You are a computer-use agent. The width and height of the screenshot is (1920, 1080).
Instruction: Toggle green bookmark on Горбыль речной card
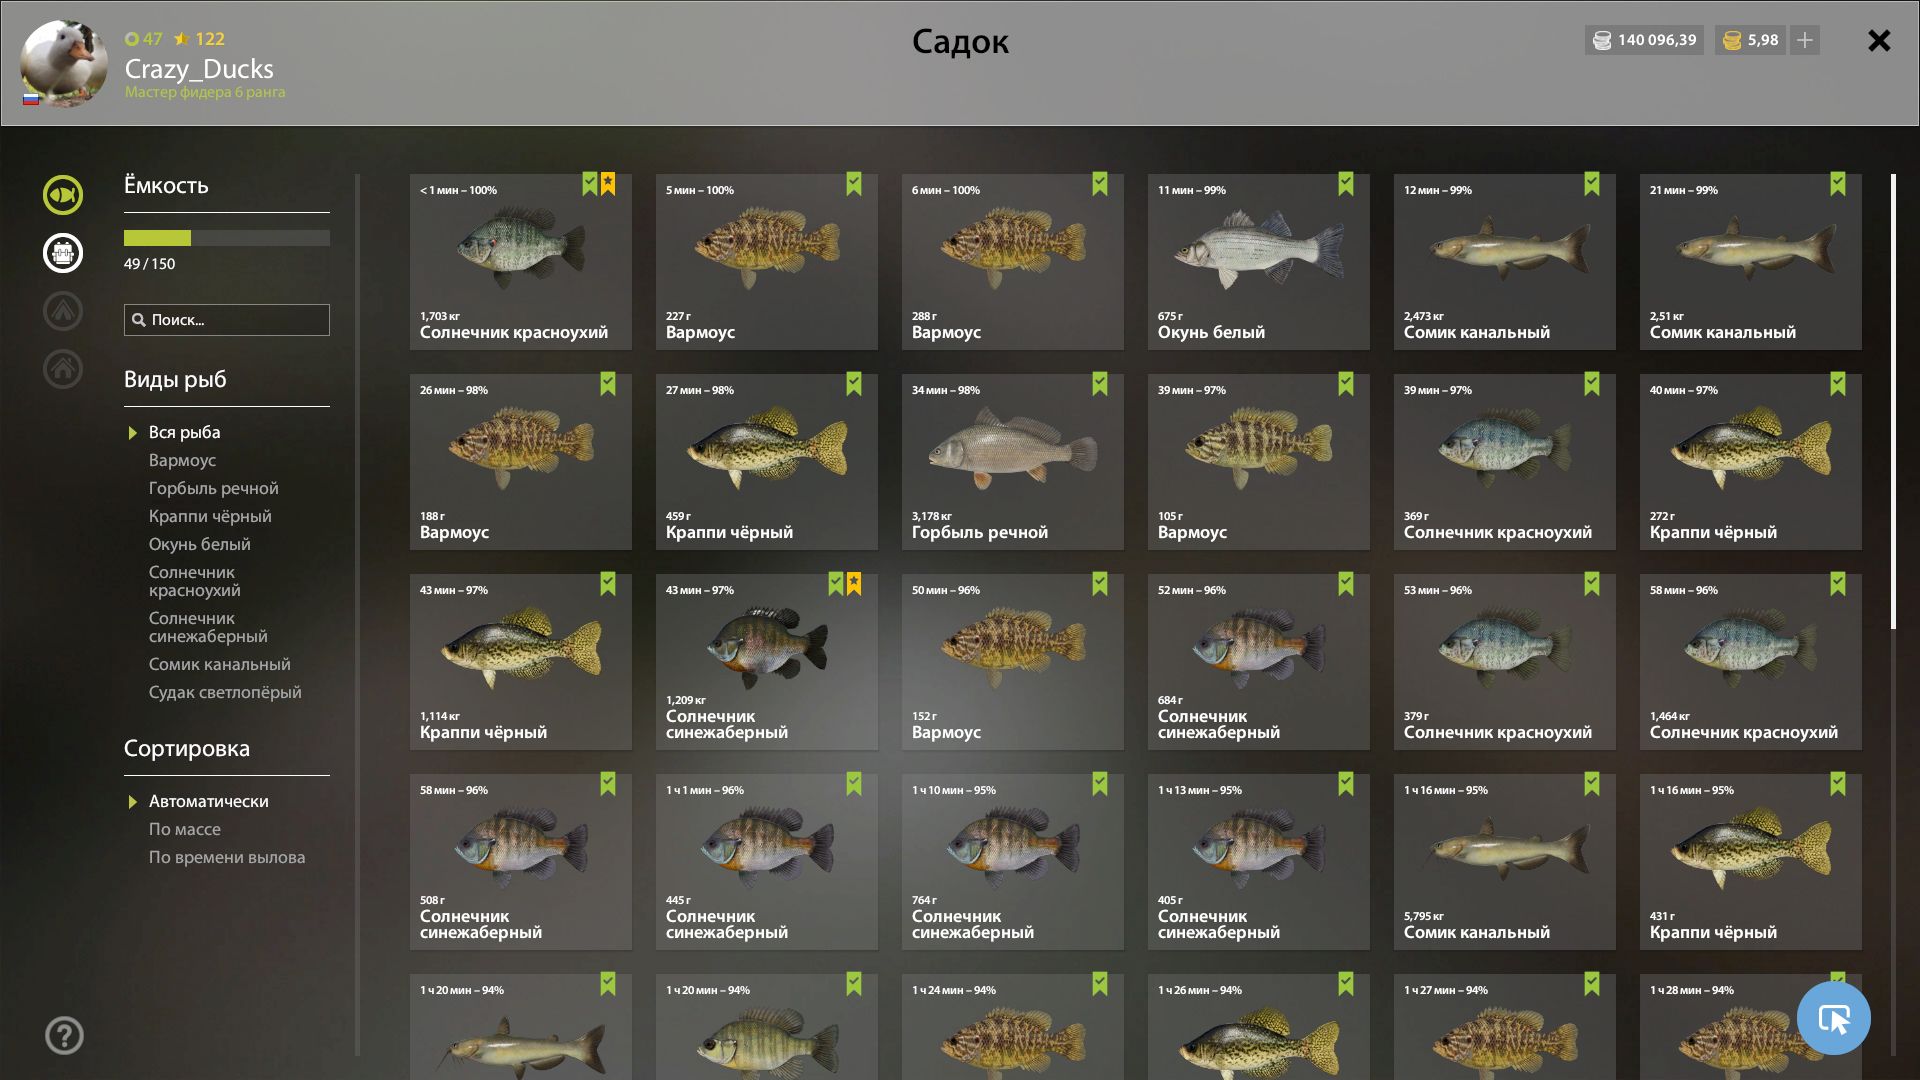(x=1100, y=384)
